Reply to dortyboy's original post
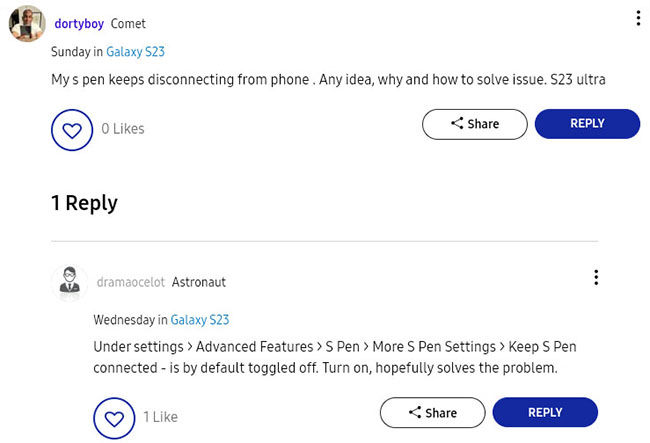The height and width of the screenshot is (443, 650). coord(587,123)
